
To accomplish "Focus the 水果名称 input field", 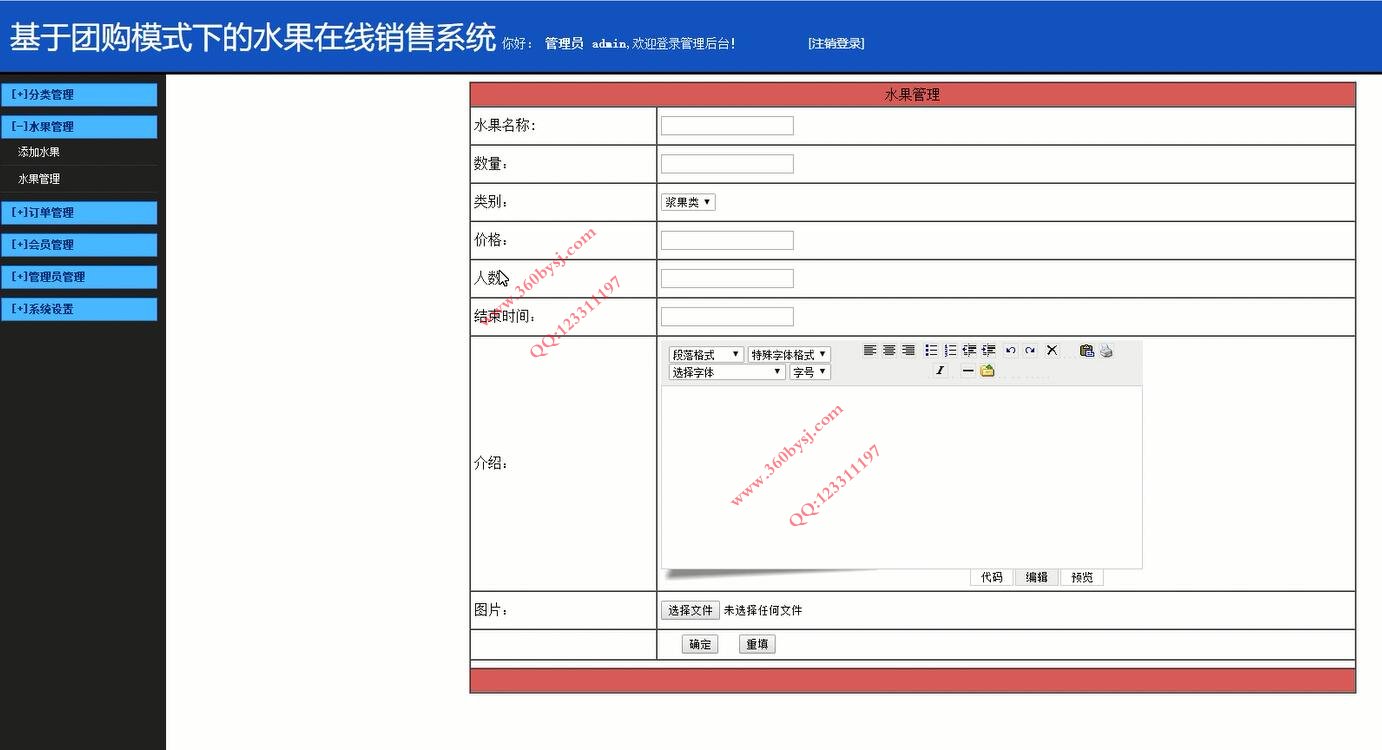I will pyautogui.click(x=727, y=126).
